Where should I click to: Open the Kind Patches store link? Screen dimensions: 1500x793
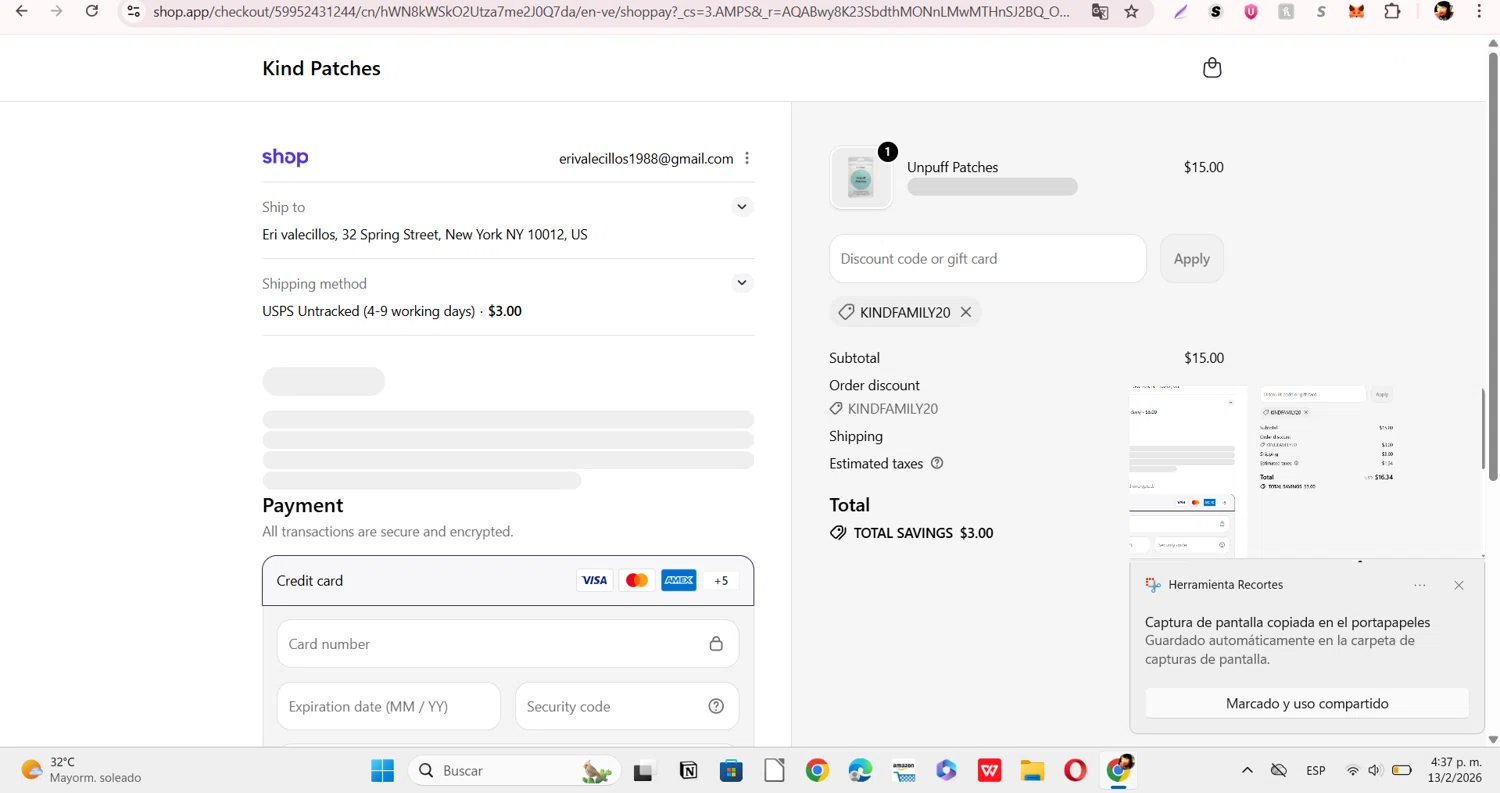tap(321, 68)
